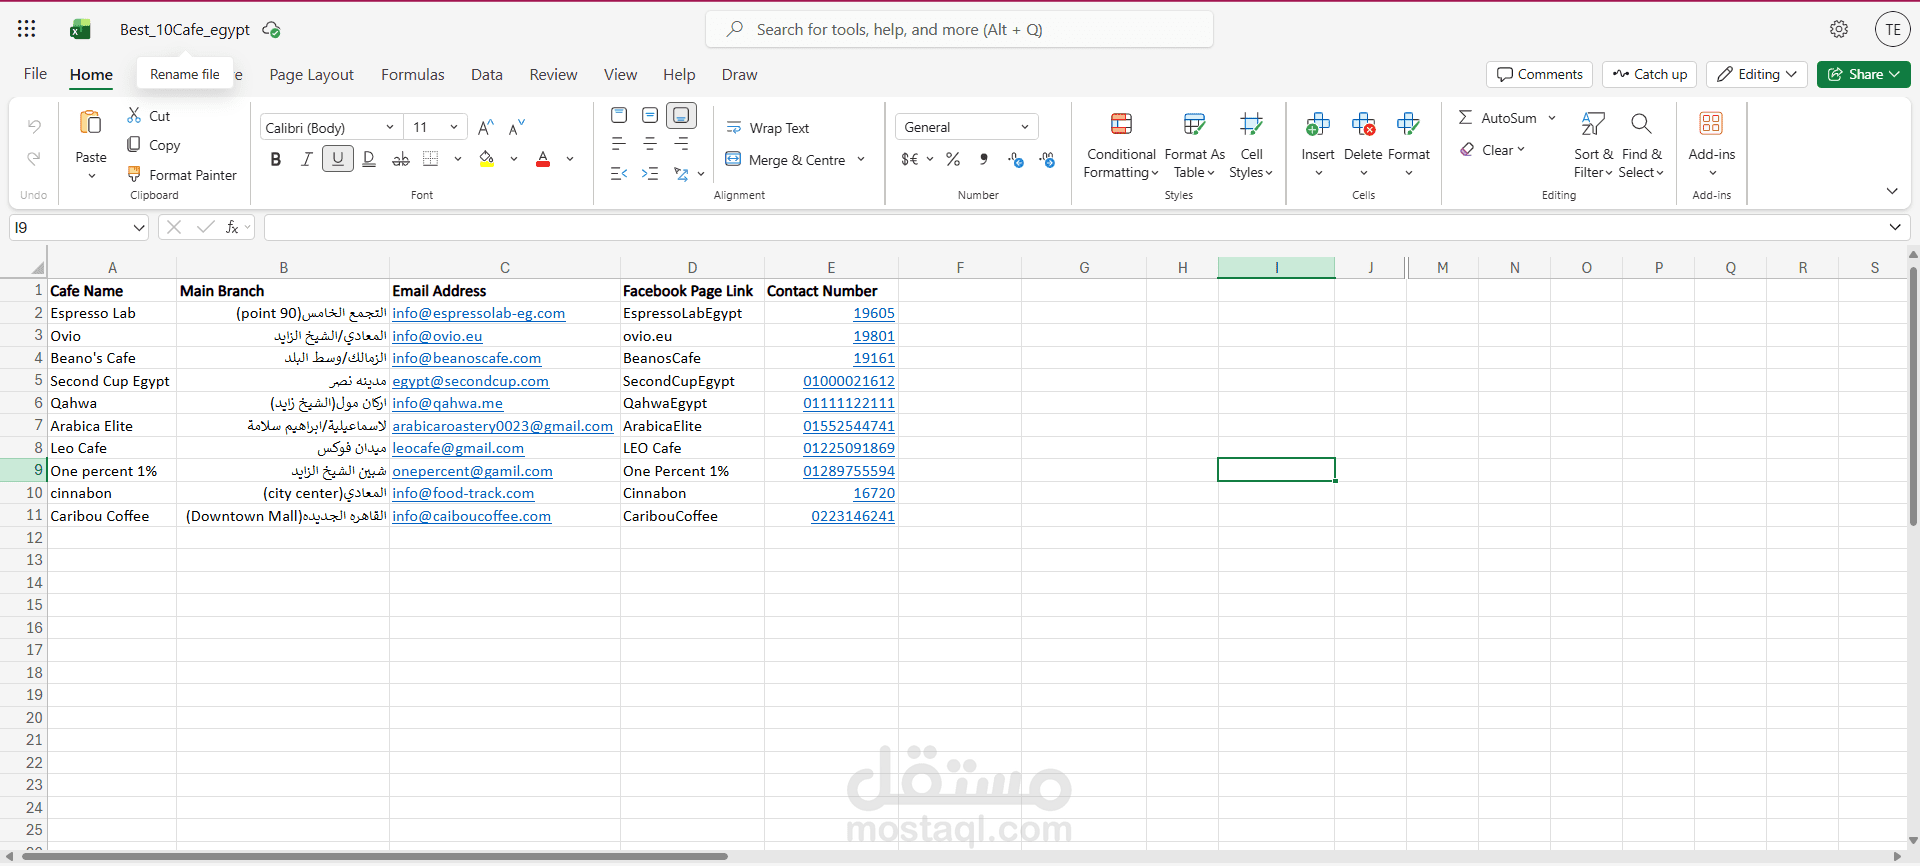The image size is (1920, 866).
Task: Toggle middle vertical alignment
Action: (x=650, y=115)
